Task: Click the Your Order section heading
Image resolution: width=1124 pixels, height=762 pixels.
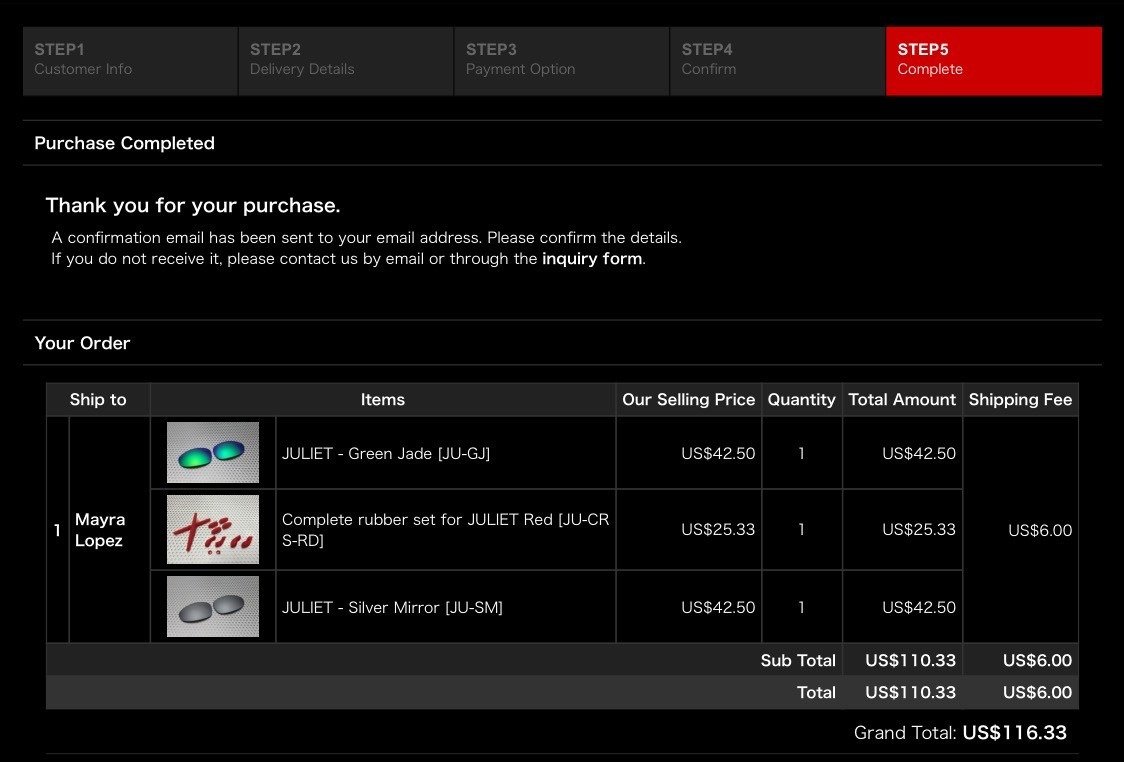Action: coord(82,343)
